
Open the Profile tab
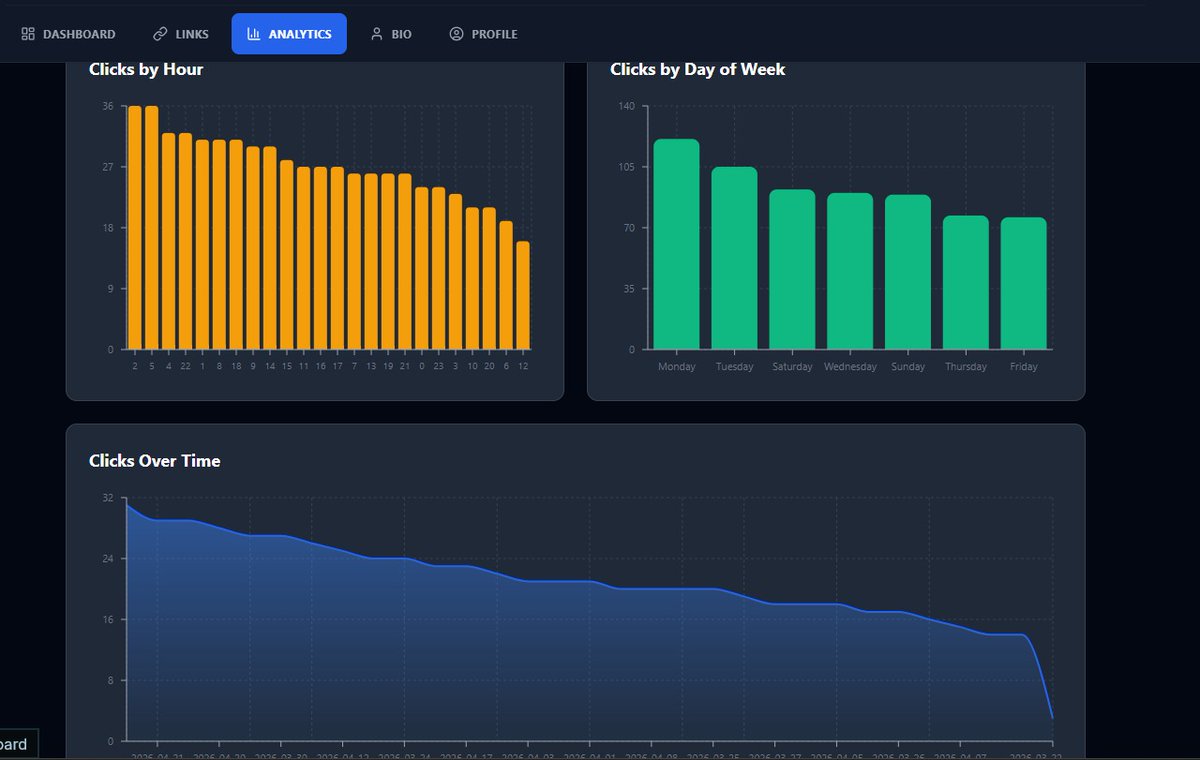(483, 34)
